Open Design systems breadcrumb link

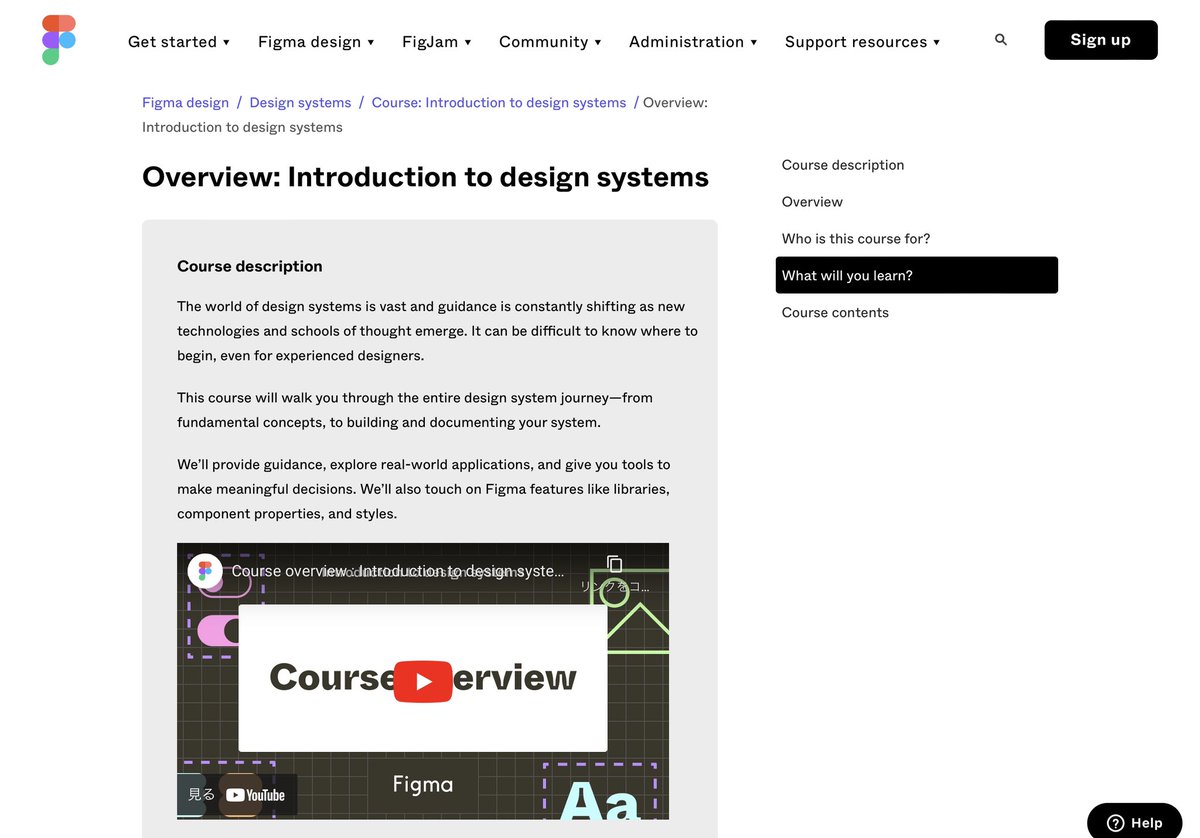coord(300,102)
